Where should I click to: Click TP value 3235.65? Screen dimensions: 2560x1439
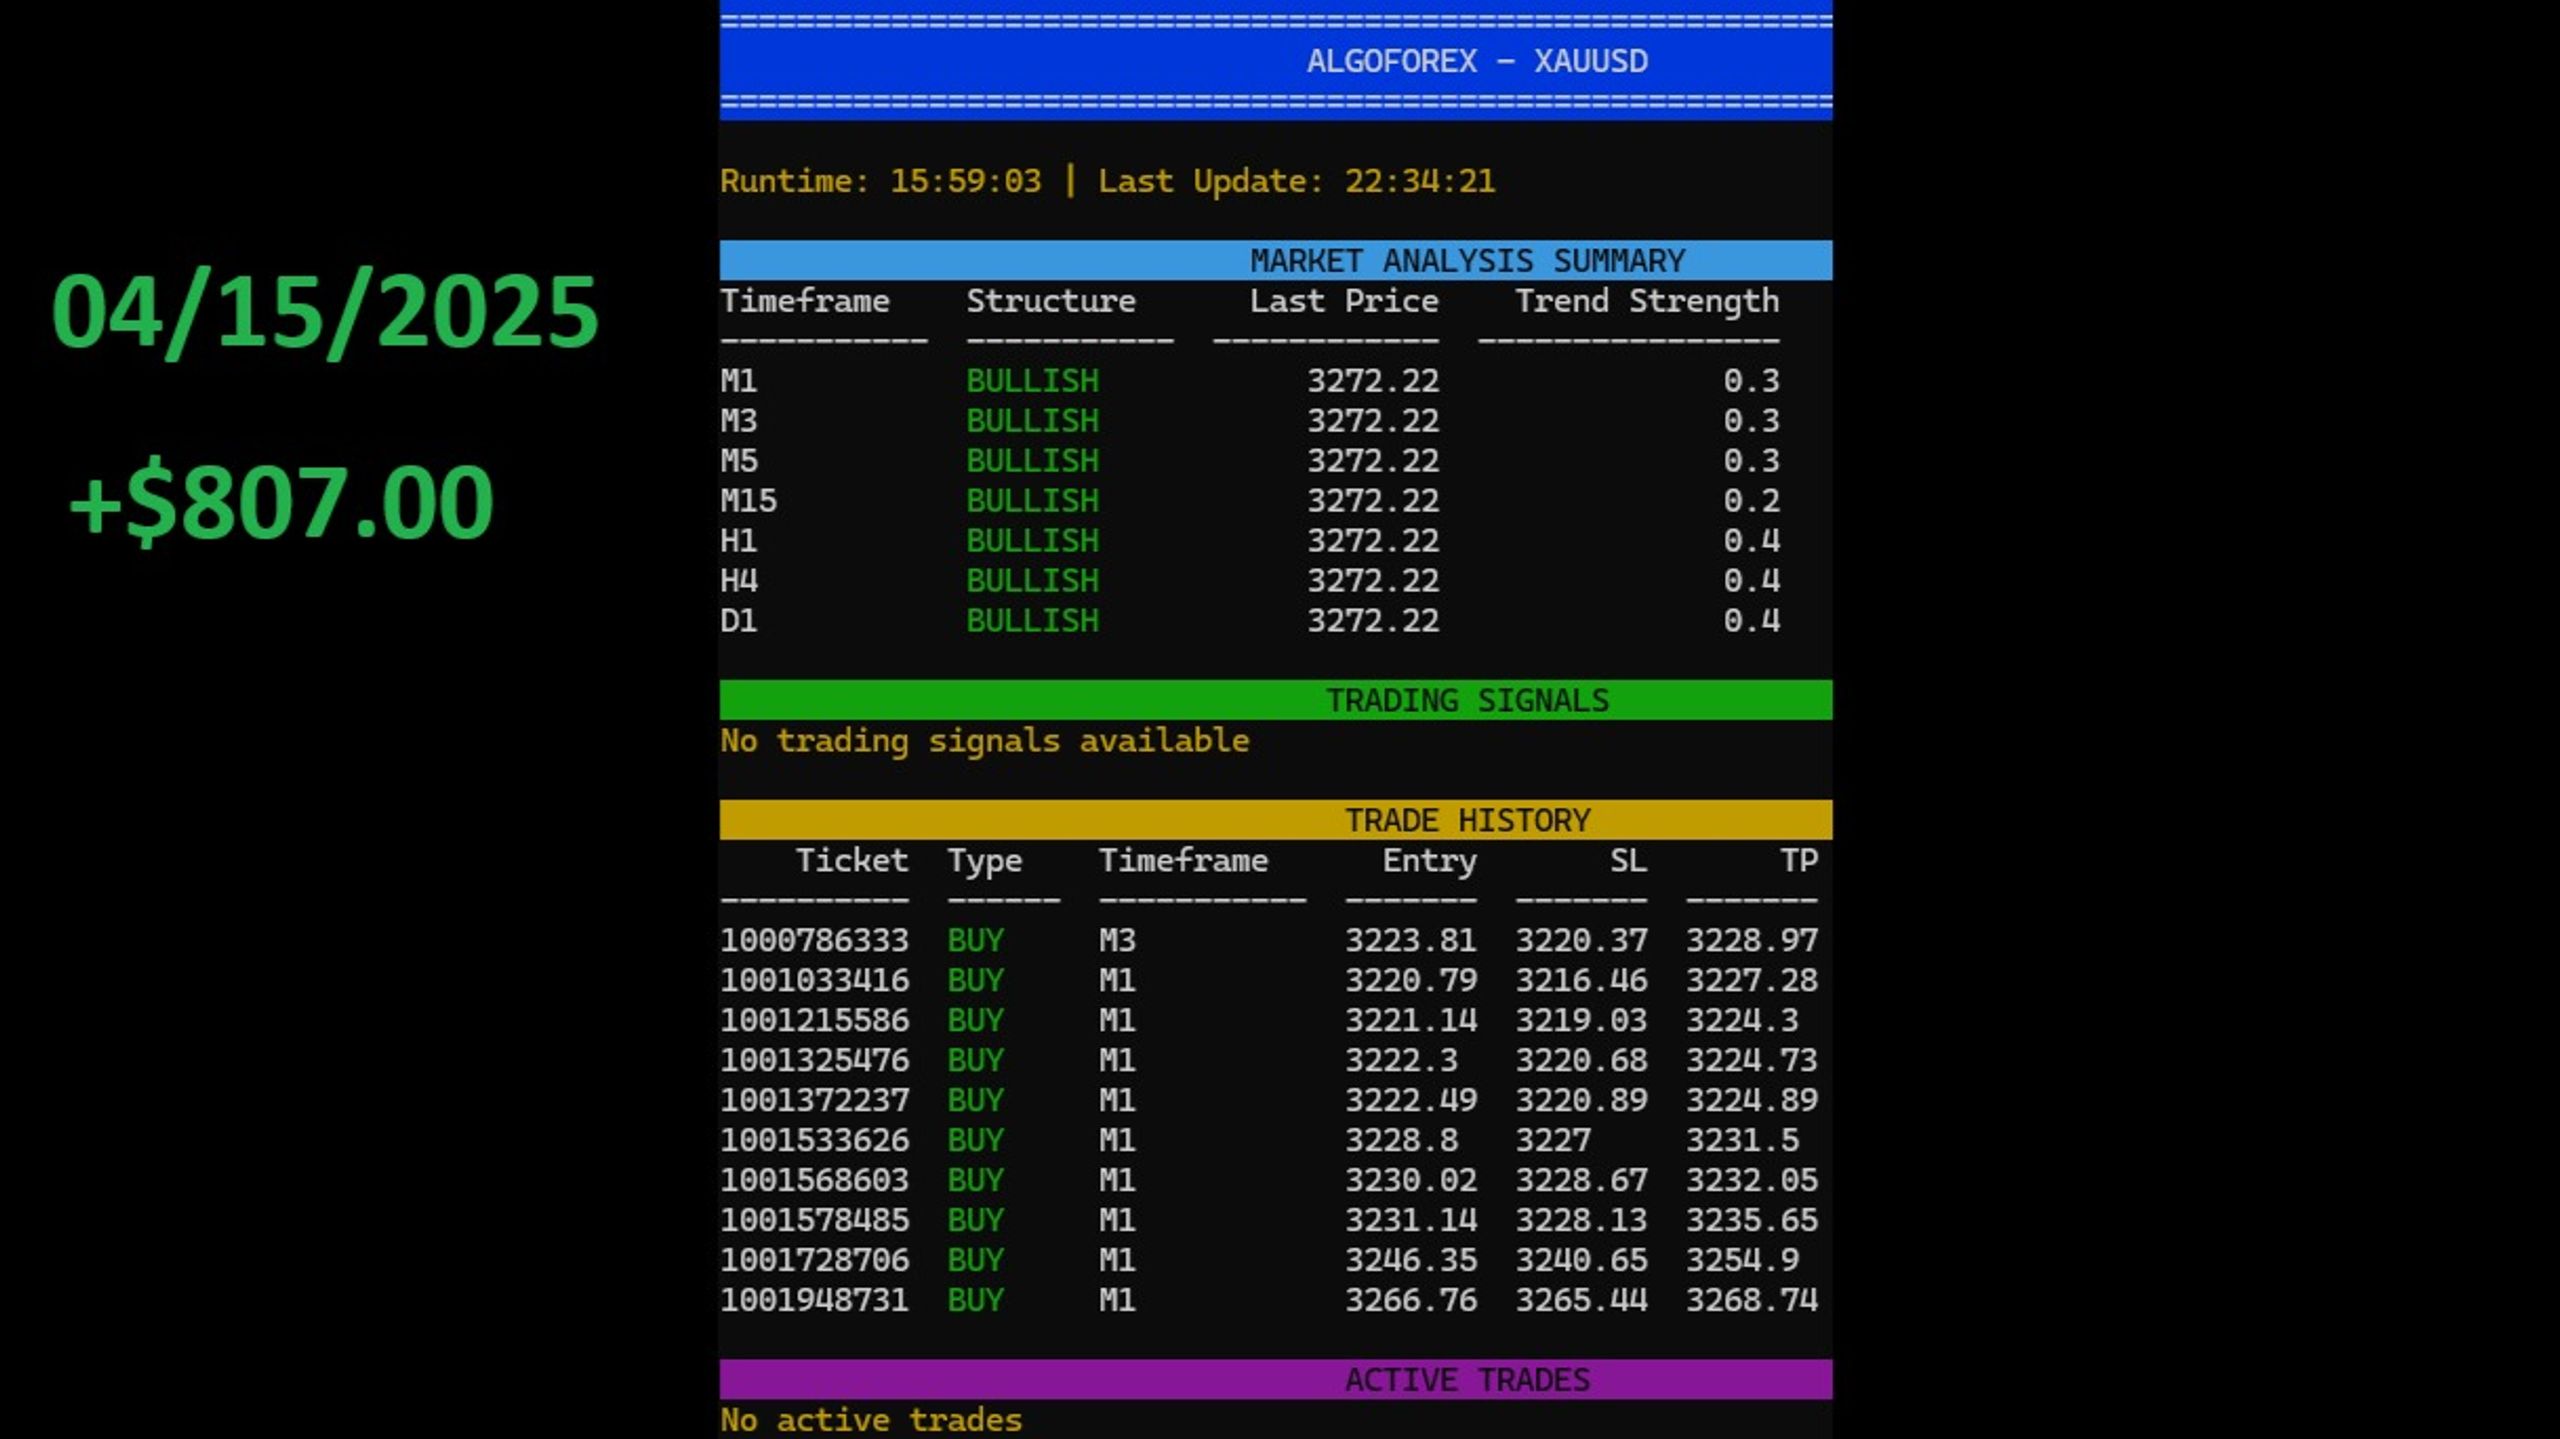[1752, 1220]
